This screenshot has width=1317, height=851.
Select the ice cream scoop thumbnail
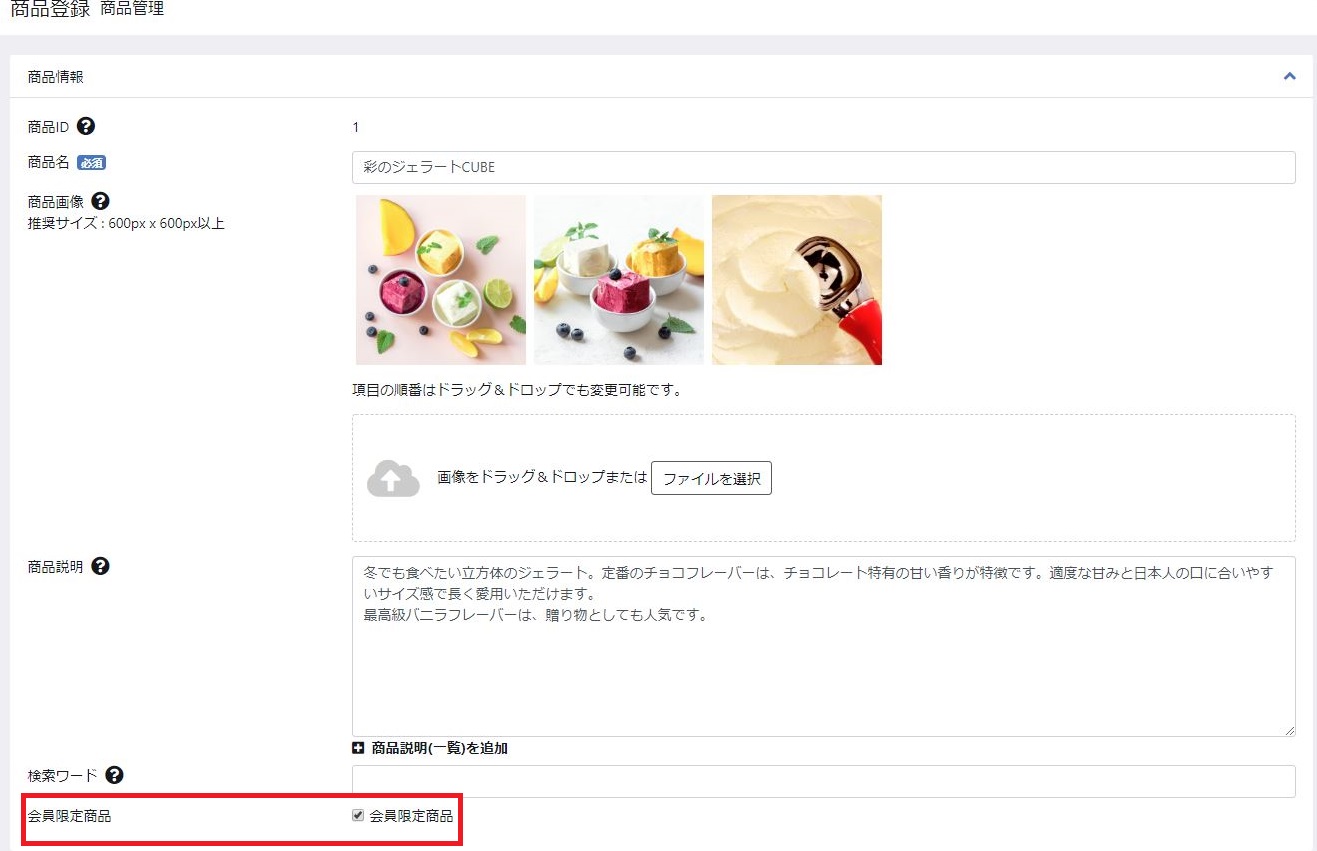click(797, 280)
